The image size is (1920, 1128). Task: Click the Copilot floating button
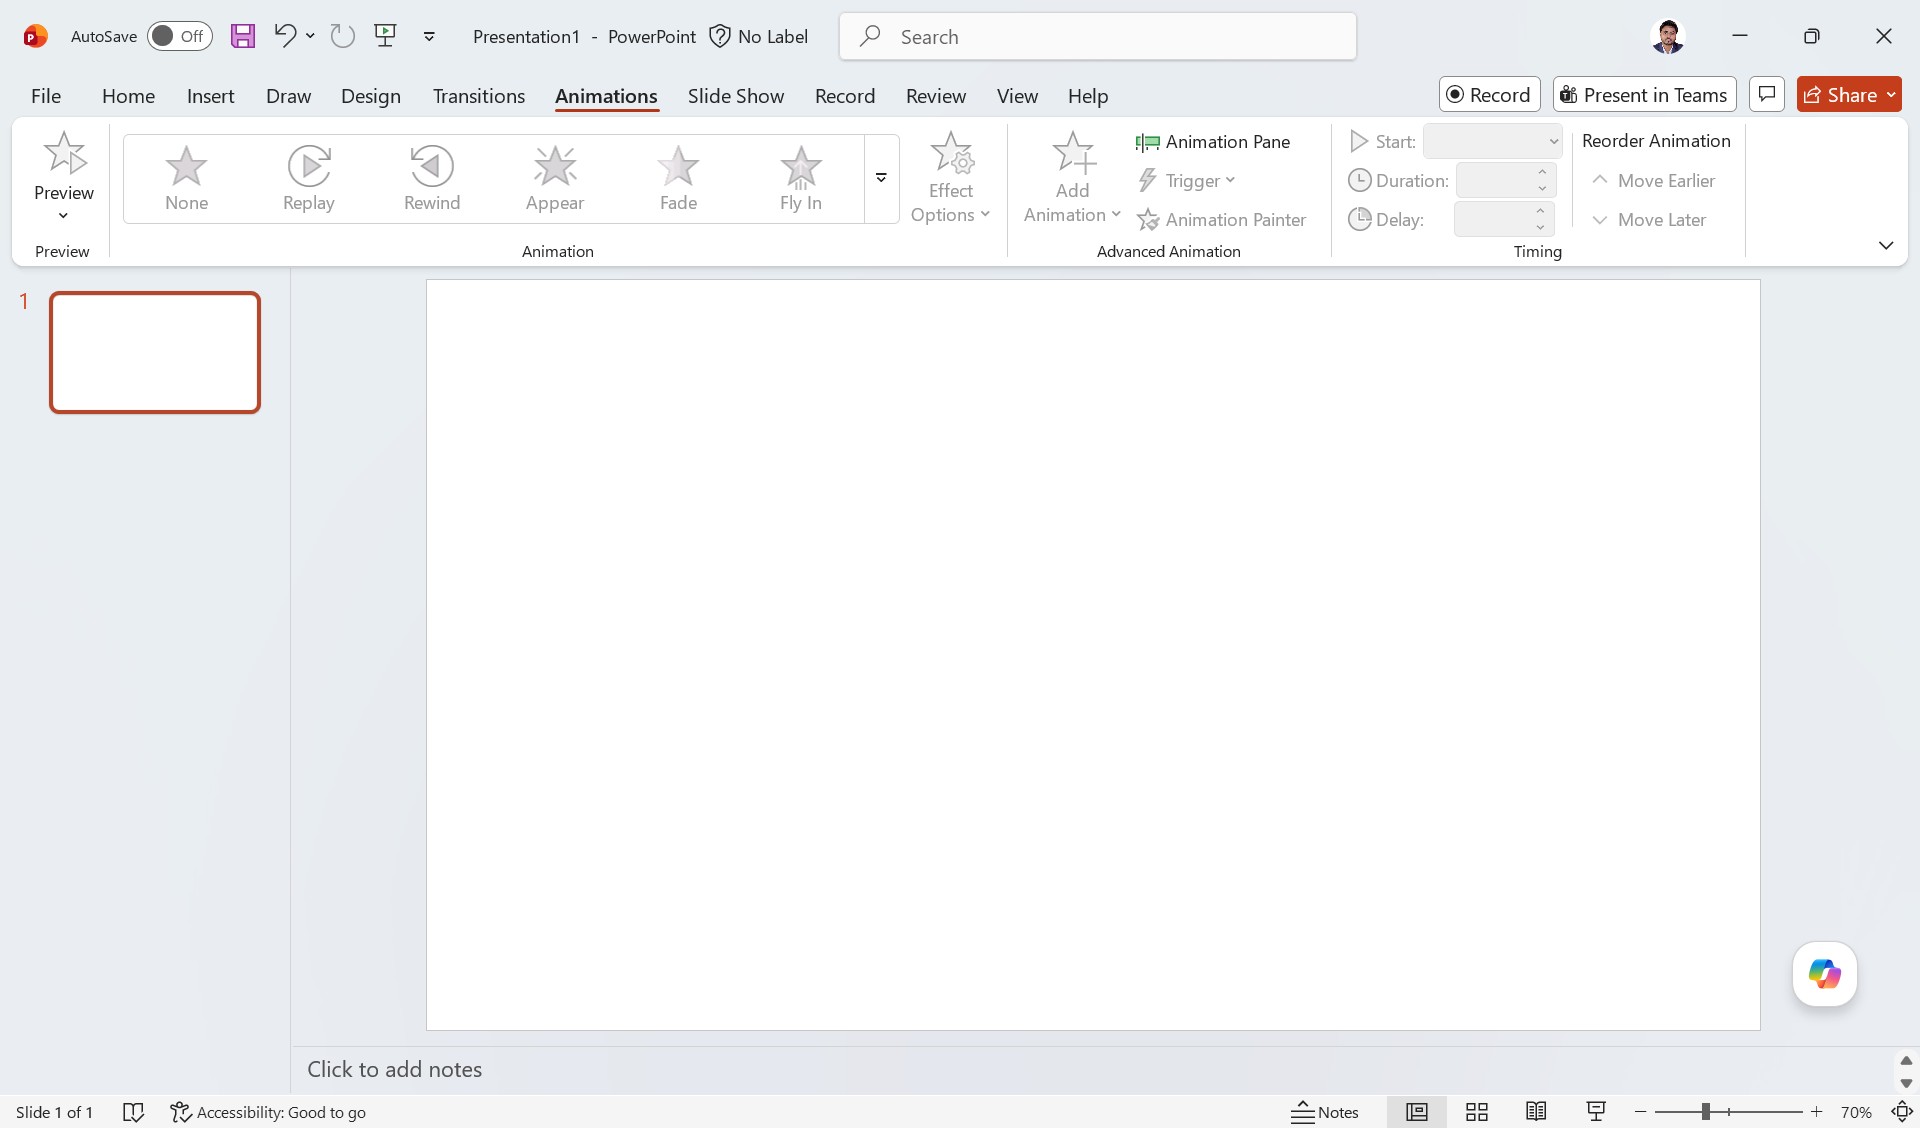point(1824,974)
